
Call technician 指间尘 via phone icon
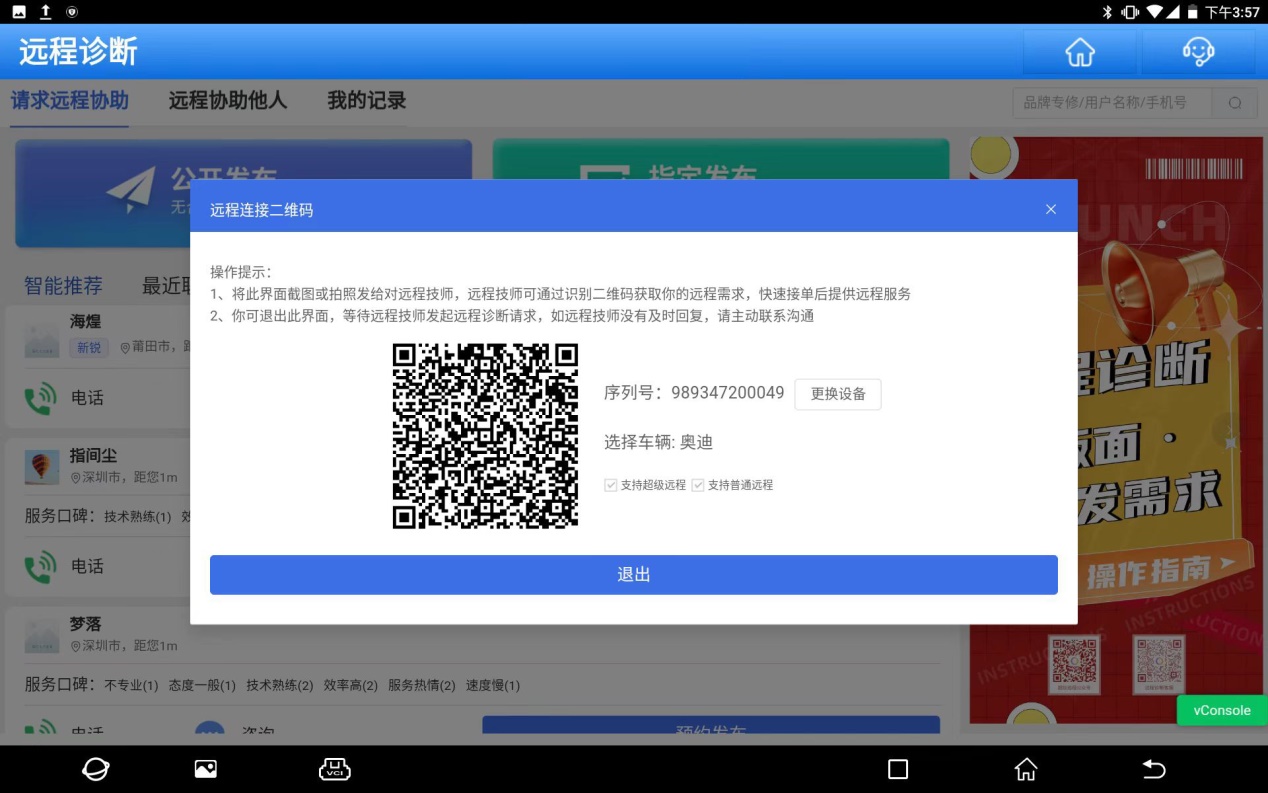(x=40, y=567)
